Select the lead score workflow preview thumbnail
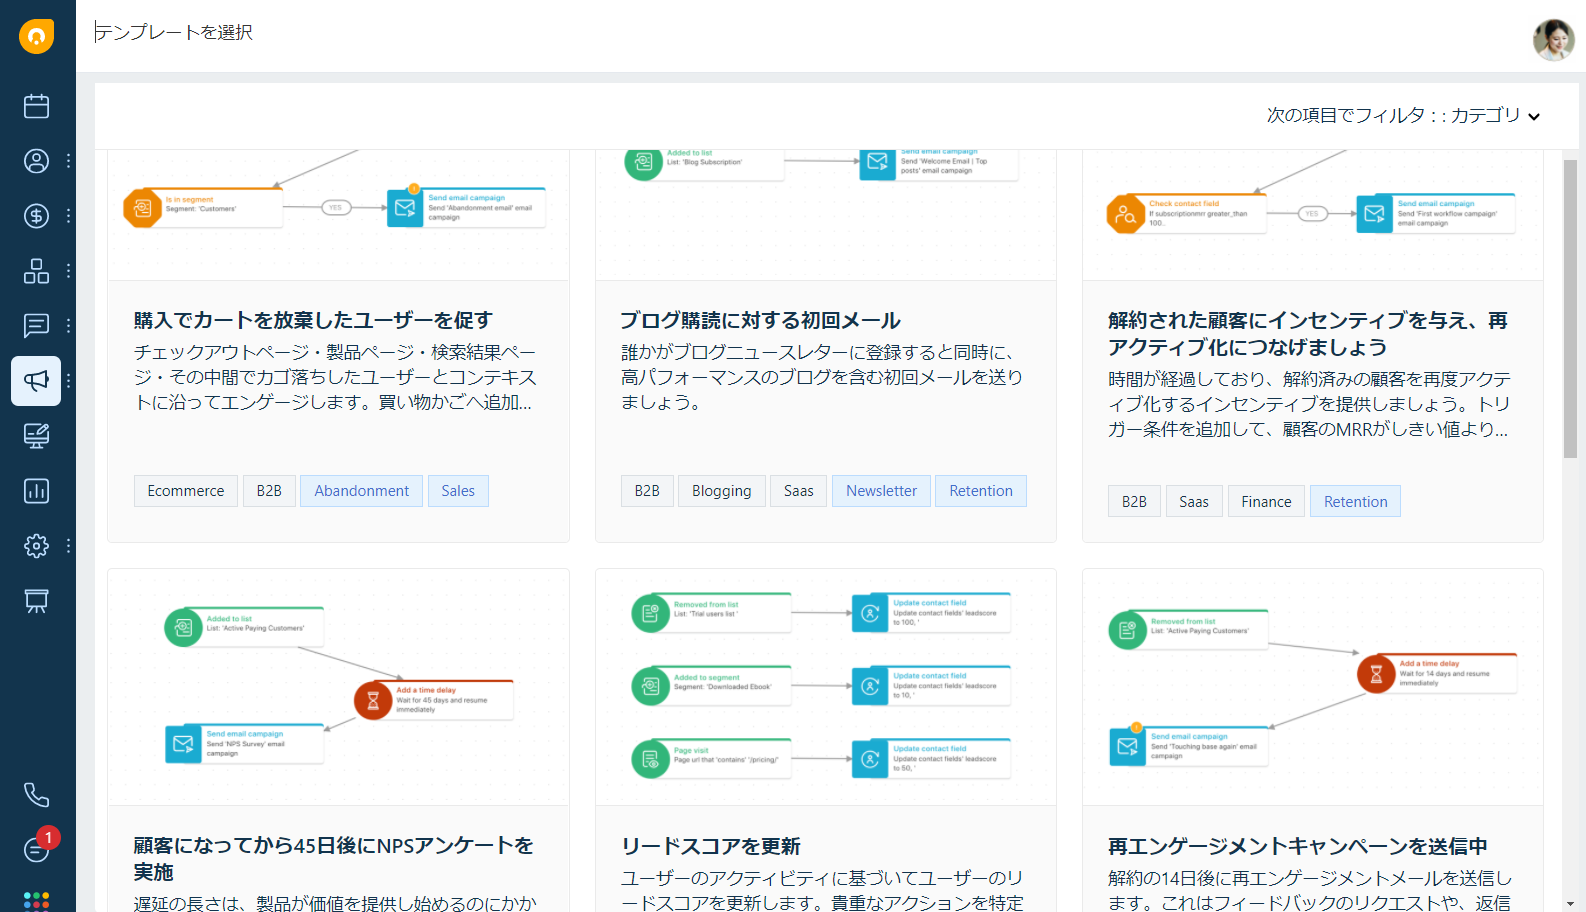Viewport: 1586px width, 912px height. pos(826,688)
